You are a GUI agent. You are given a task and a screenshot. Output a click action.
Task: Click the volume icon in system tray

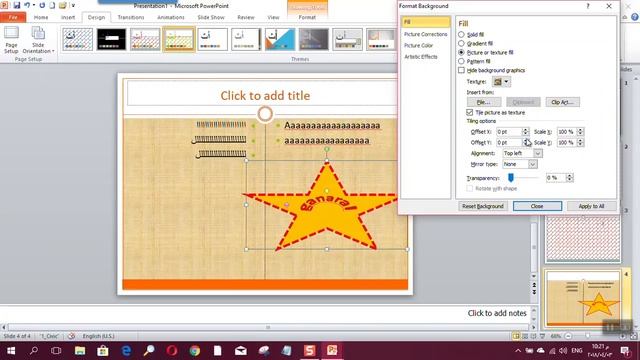pos(563,351)
